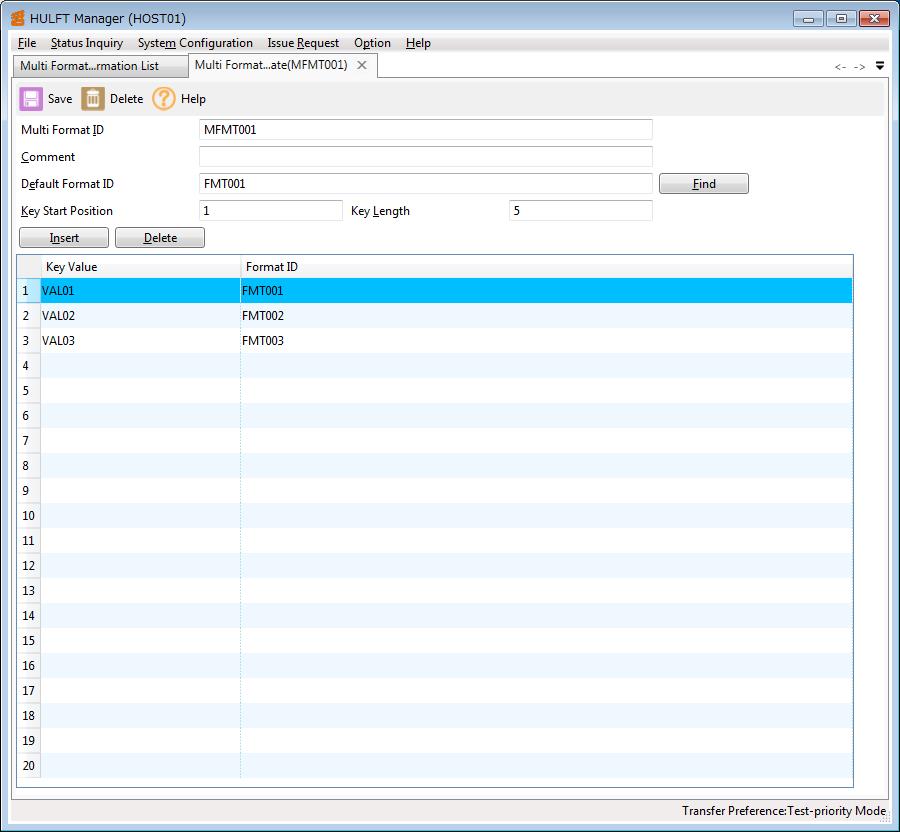Click row header number 4

(28, 366)
